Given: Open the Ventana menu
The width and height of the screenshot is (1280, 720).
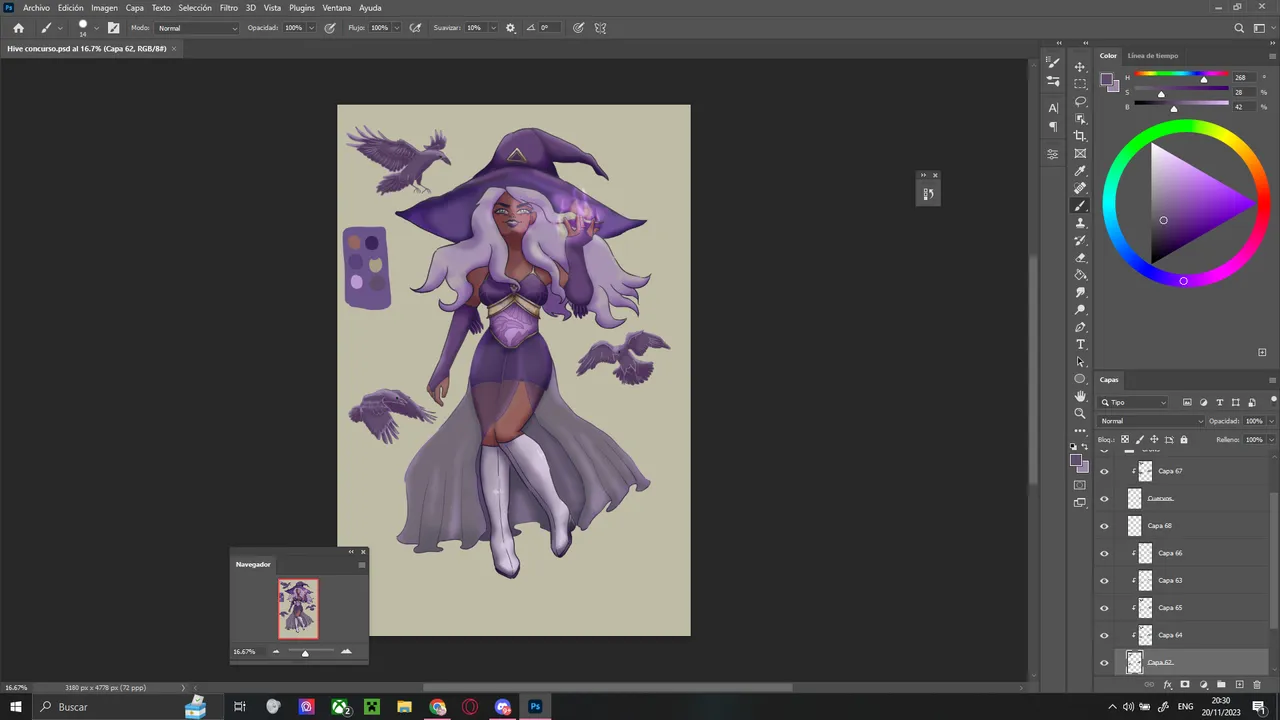Looking at the screenshot, I should pyautogui.click(x=337, y=8).
